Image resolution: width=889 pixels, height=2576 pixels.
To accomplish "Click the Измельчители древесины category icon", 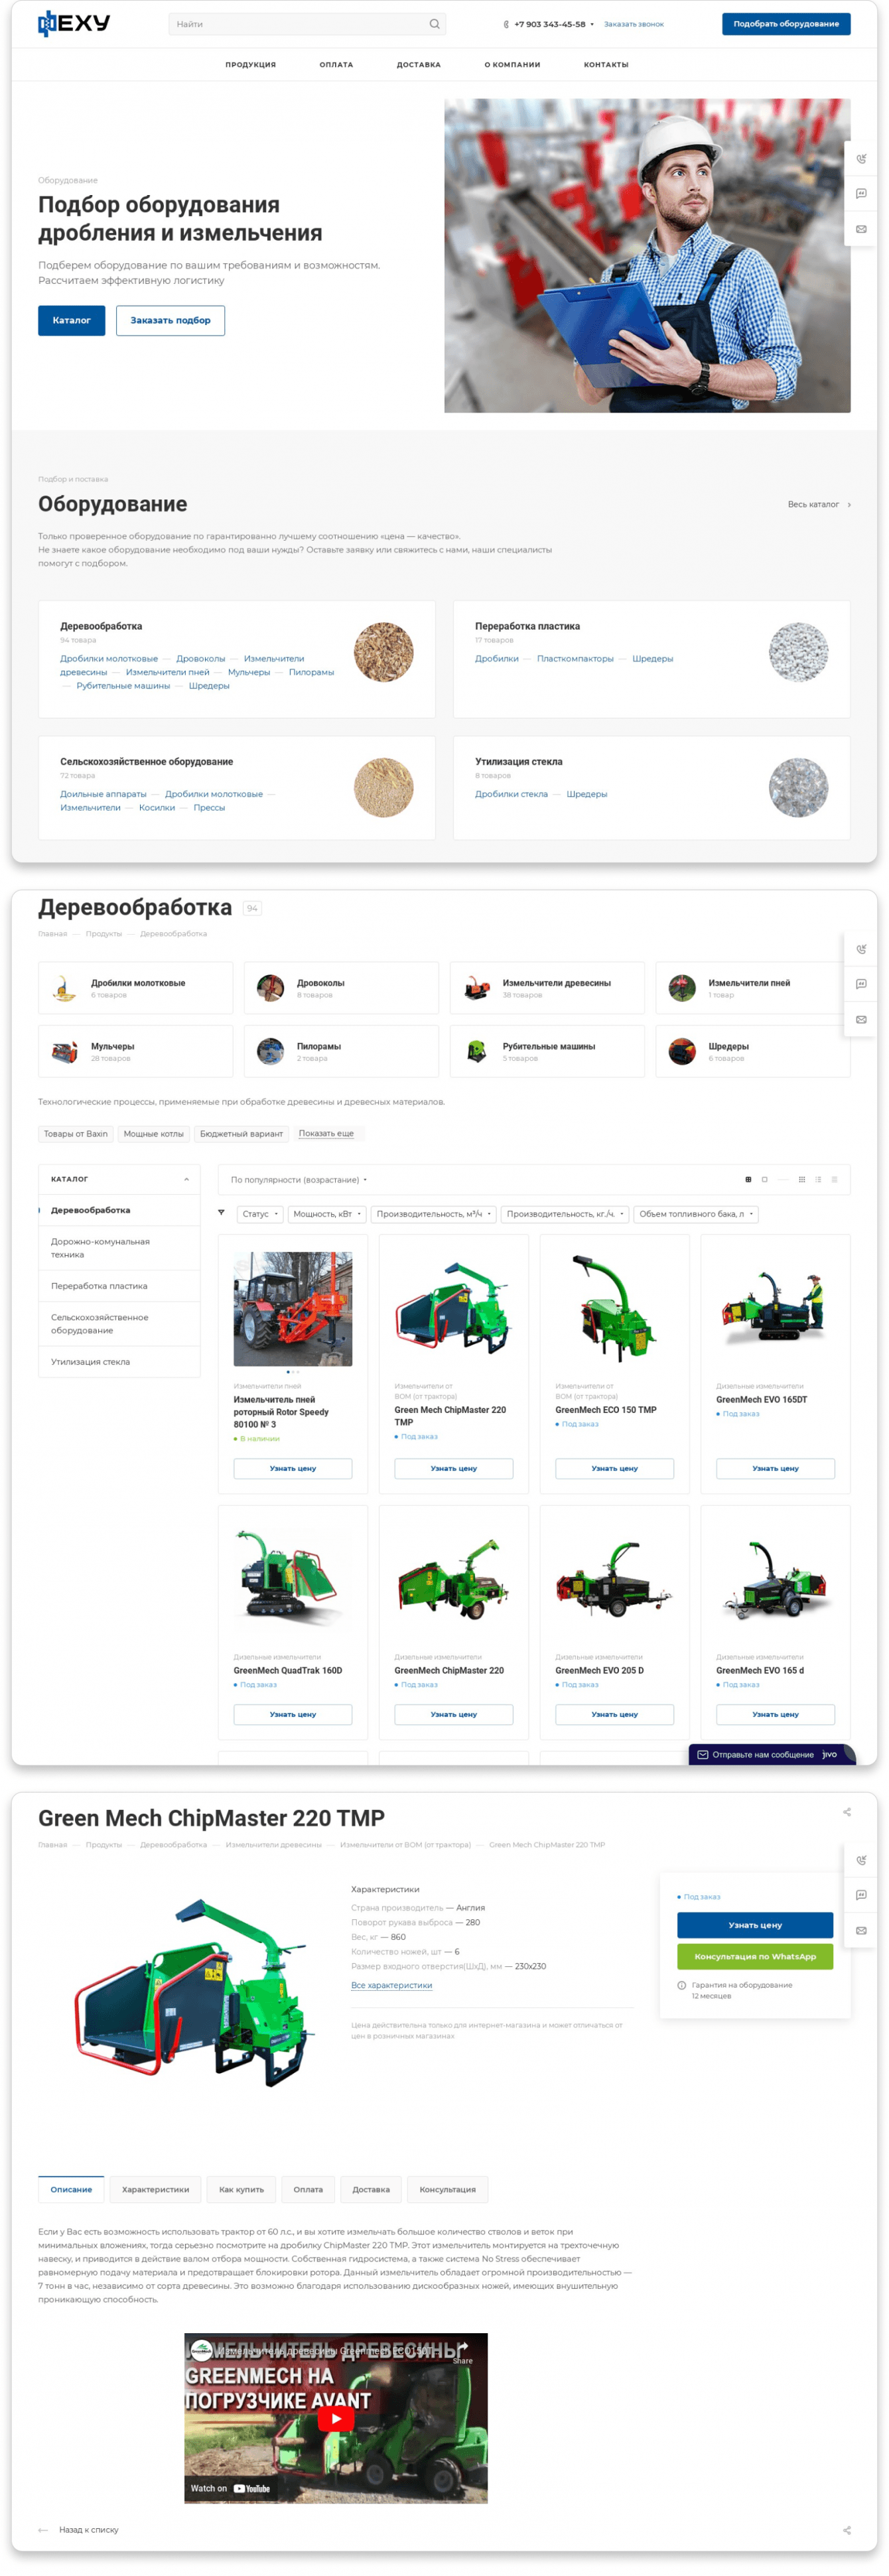I will click(x=476, y=988).
